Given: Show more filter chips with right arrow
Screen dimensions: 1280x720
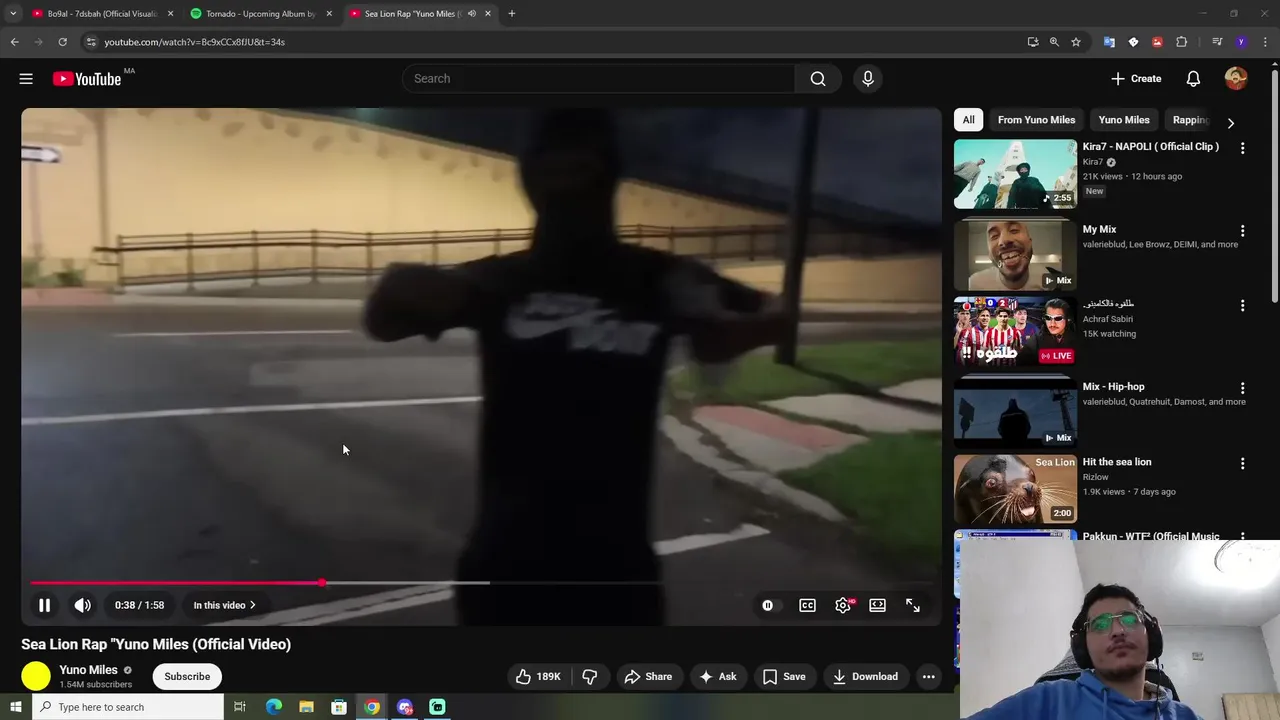Looking at the screenshot, I should pyautogui.click(x=1231, y=123).
